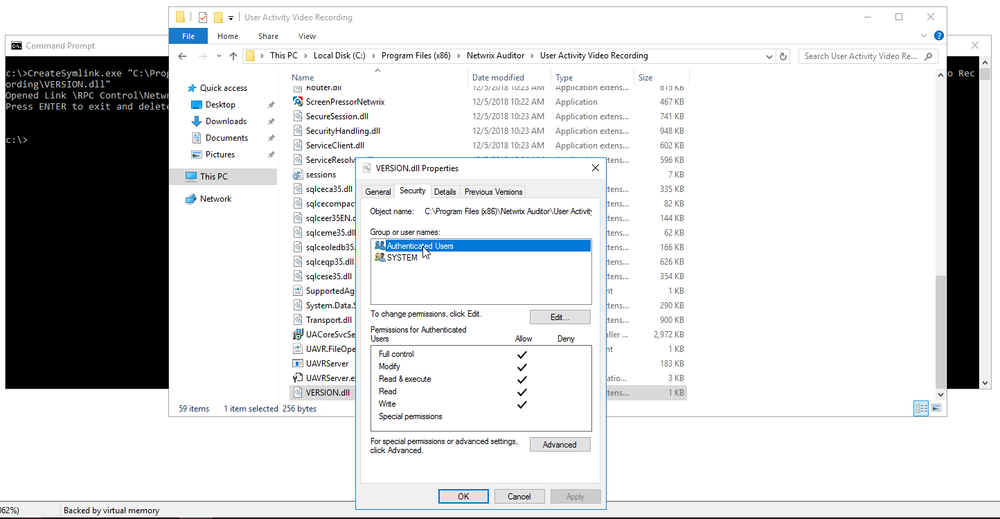The width and height of the screenshot is (1000, 519).
Task: Click the ScreenPressorNetwrix application icon
Action: pos(297,102)
